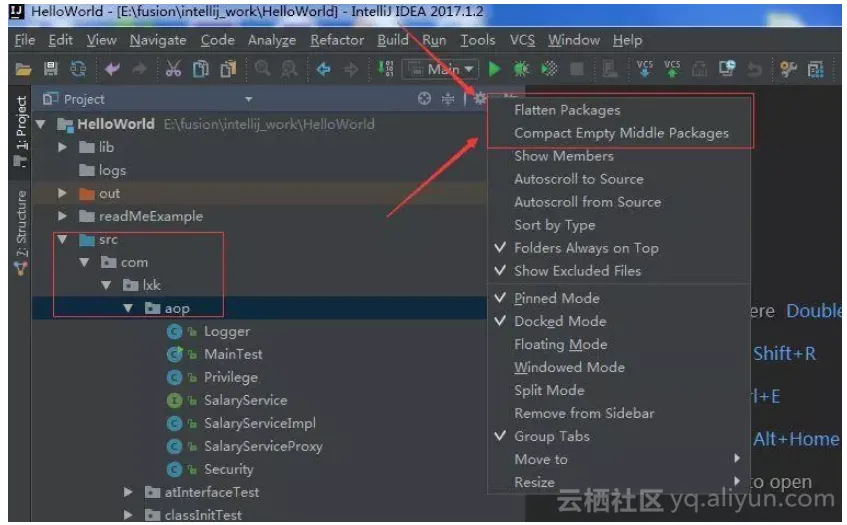
Task: Open the Project panel gear settings icon
Action: [480, 99]
